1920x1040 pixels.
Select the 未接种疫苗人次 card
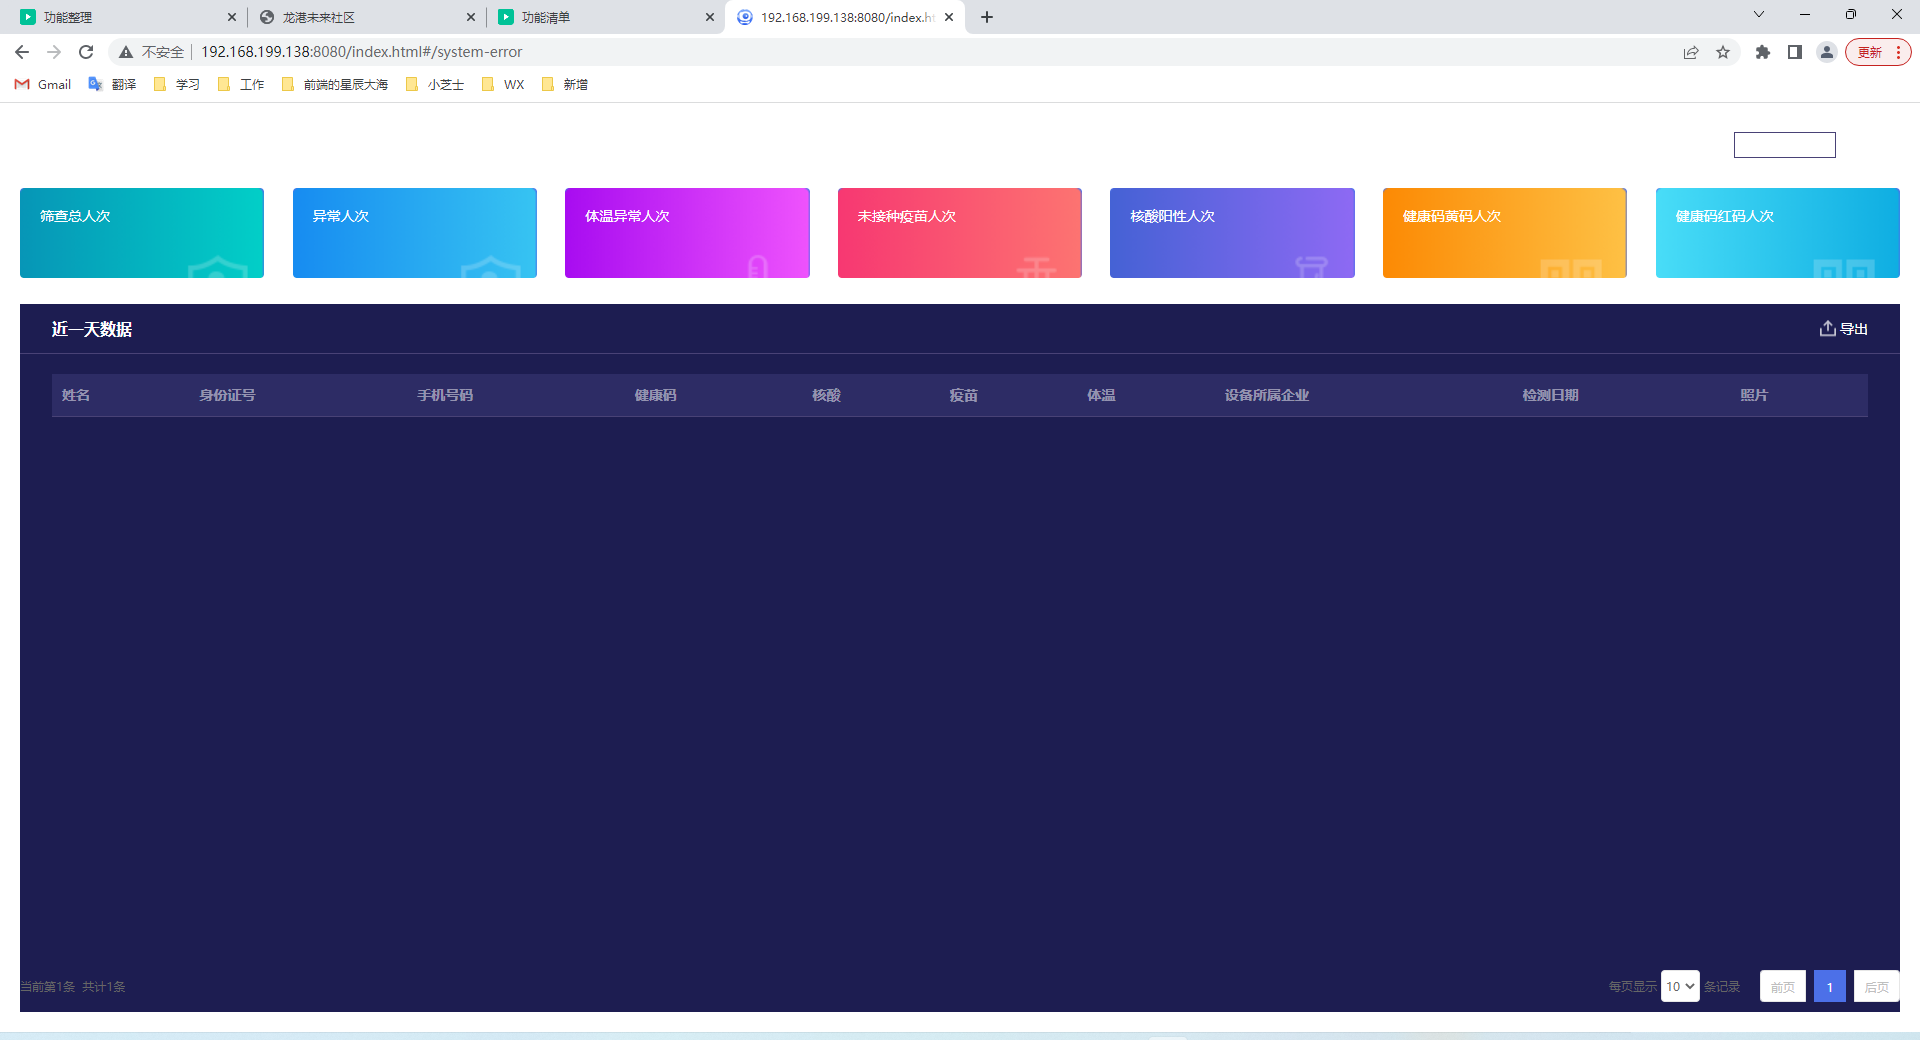tap(960, 233)
